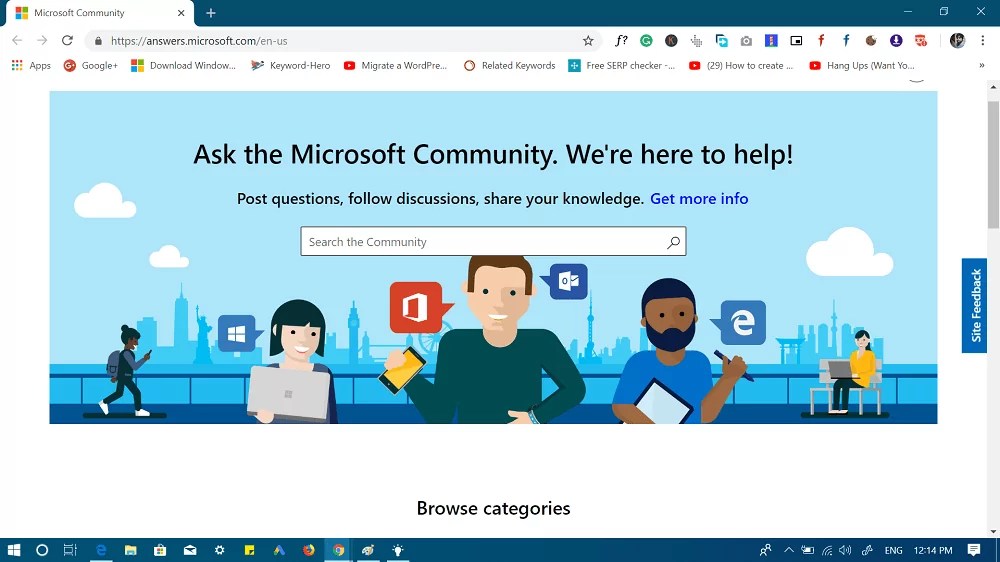Image resolution: width=1000 pixels, height=562 pixels.
Task: Open a new browser tab with plus button
Action: 210,13
